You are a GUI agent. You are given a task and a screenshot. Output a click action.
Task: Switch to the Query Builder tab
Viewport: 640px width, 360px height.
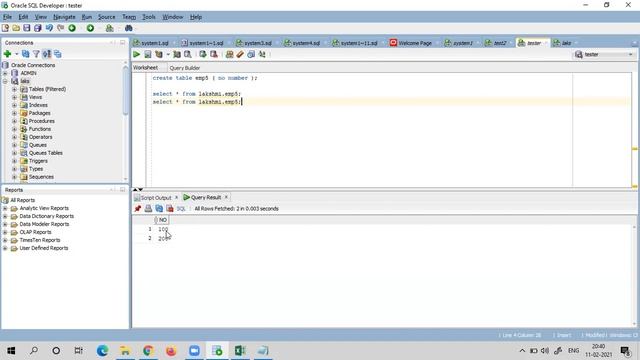pyautogui.click(x=184, y=68)
